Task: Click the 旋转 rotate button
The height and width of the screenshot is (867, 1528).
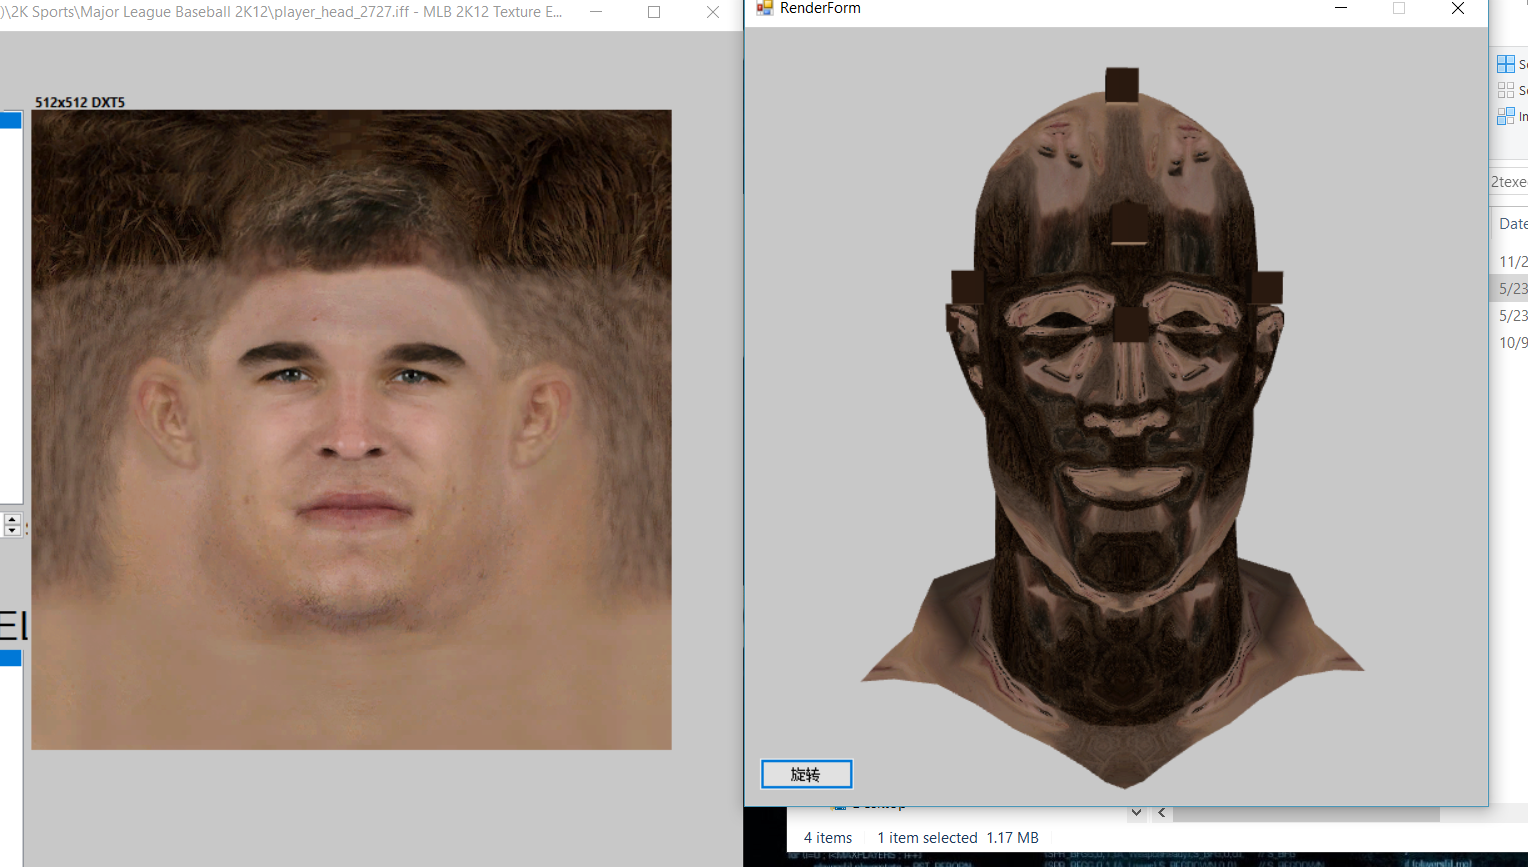Action: click(806, 774)
